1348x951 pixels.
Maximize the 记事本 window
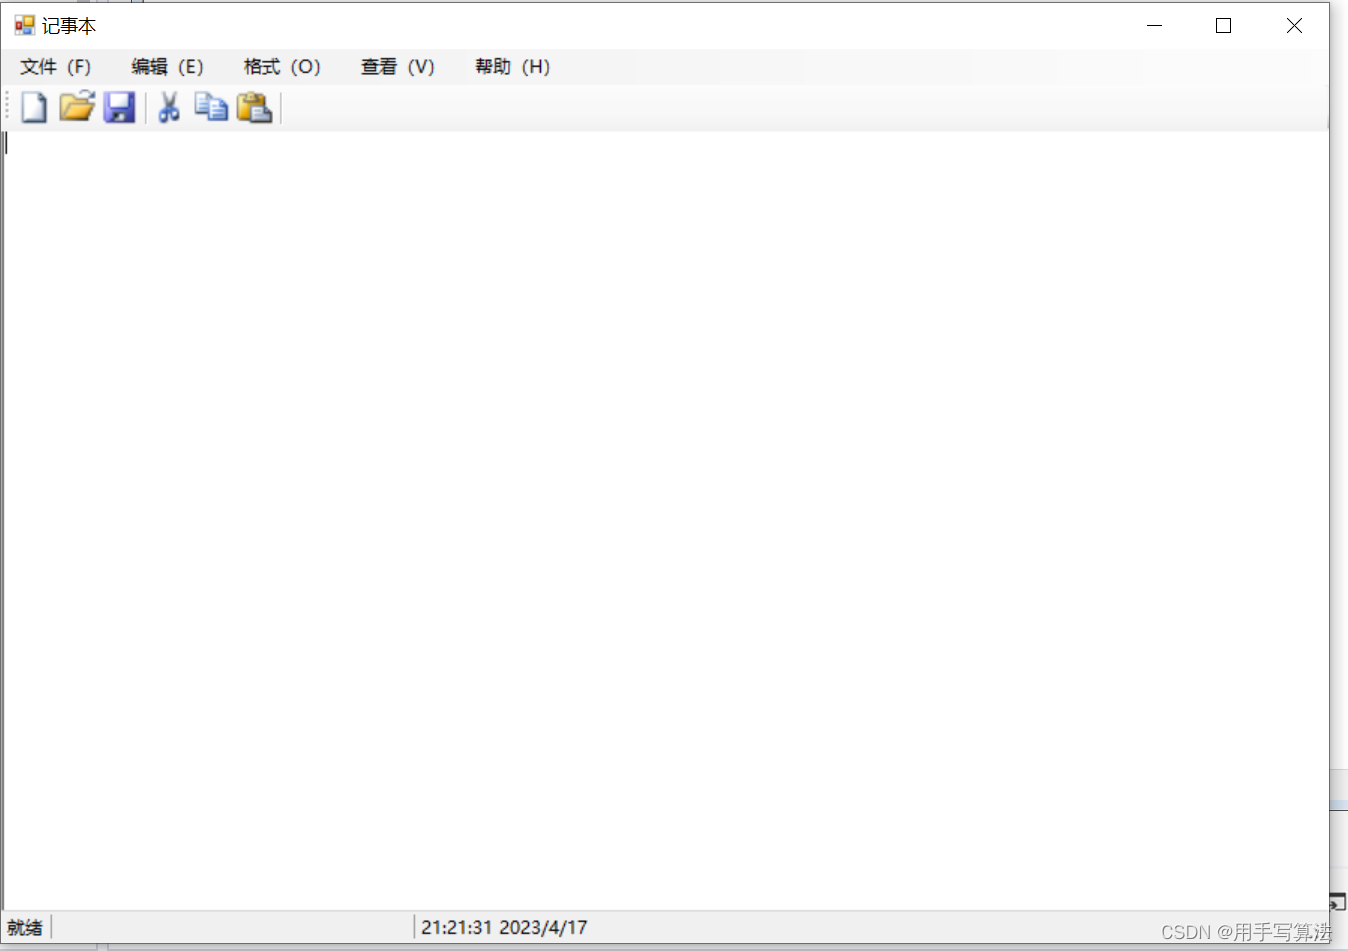click(1223, 25)
